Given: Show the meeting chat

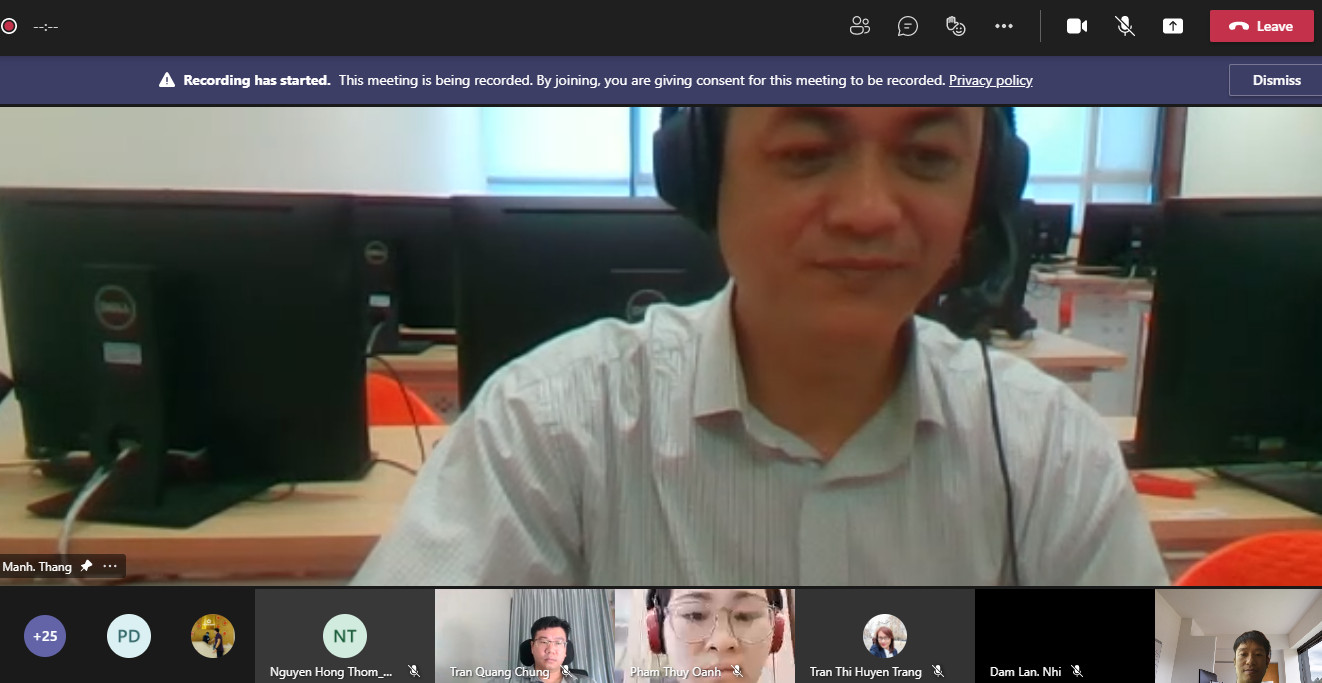Looking at the screenshot, I should (907, 26).
